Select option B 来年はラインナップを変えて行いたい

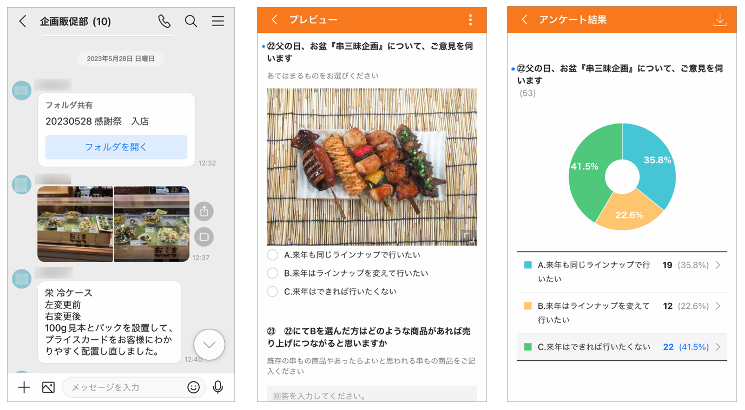(x=273, y=273)
